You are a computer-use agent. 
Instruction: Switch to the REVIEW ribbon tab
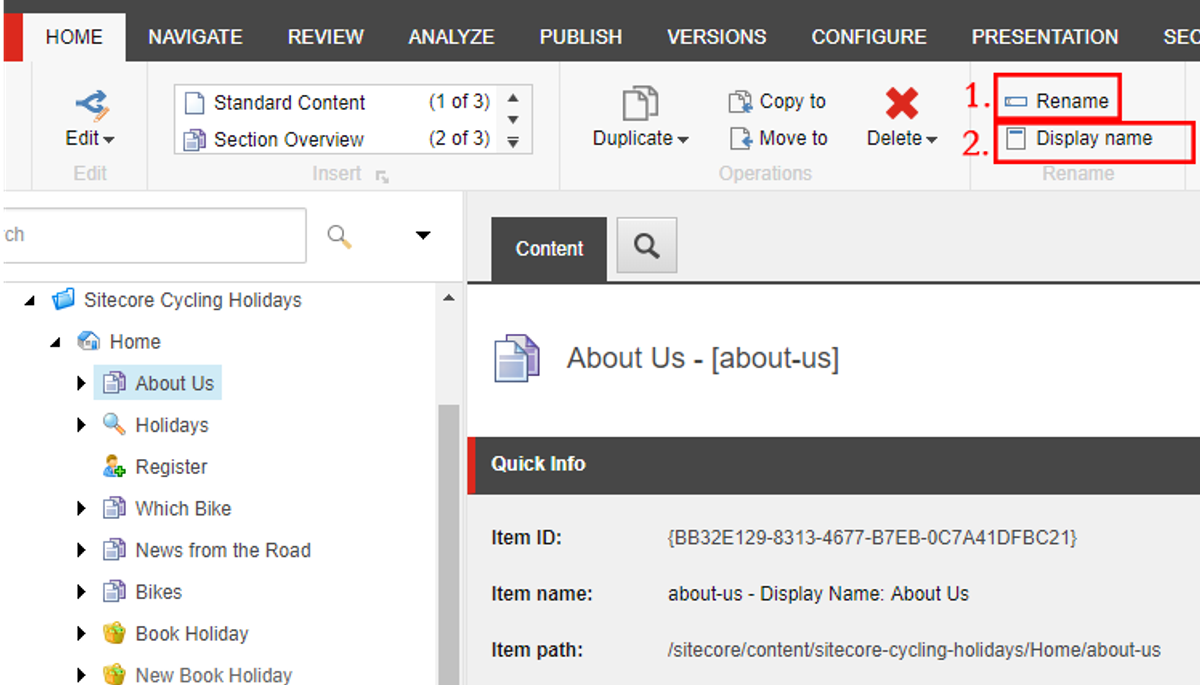pyautogui.click(x=325, y=37)
